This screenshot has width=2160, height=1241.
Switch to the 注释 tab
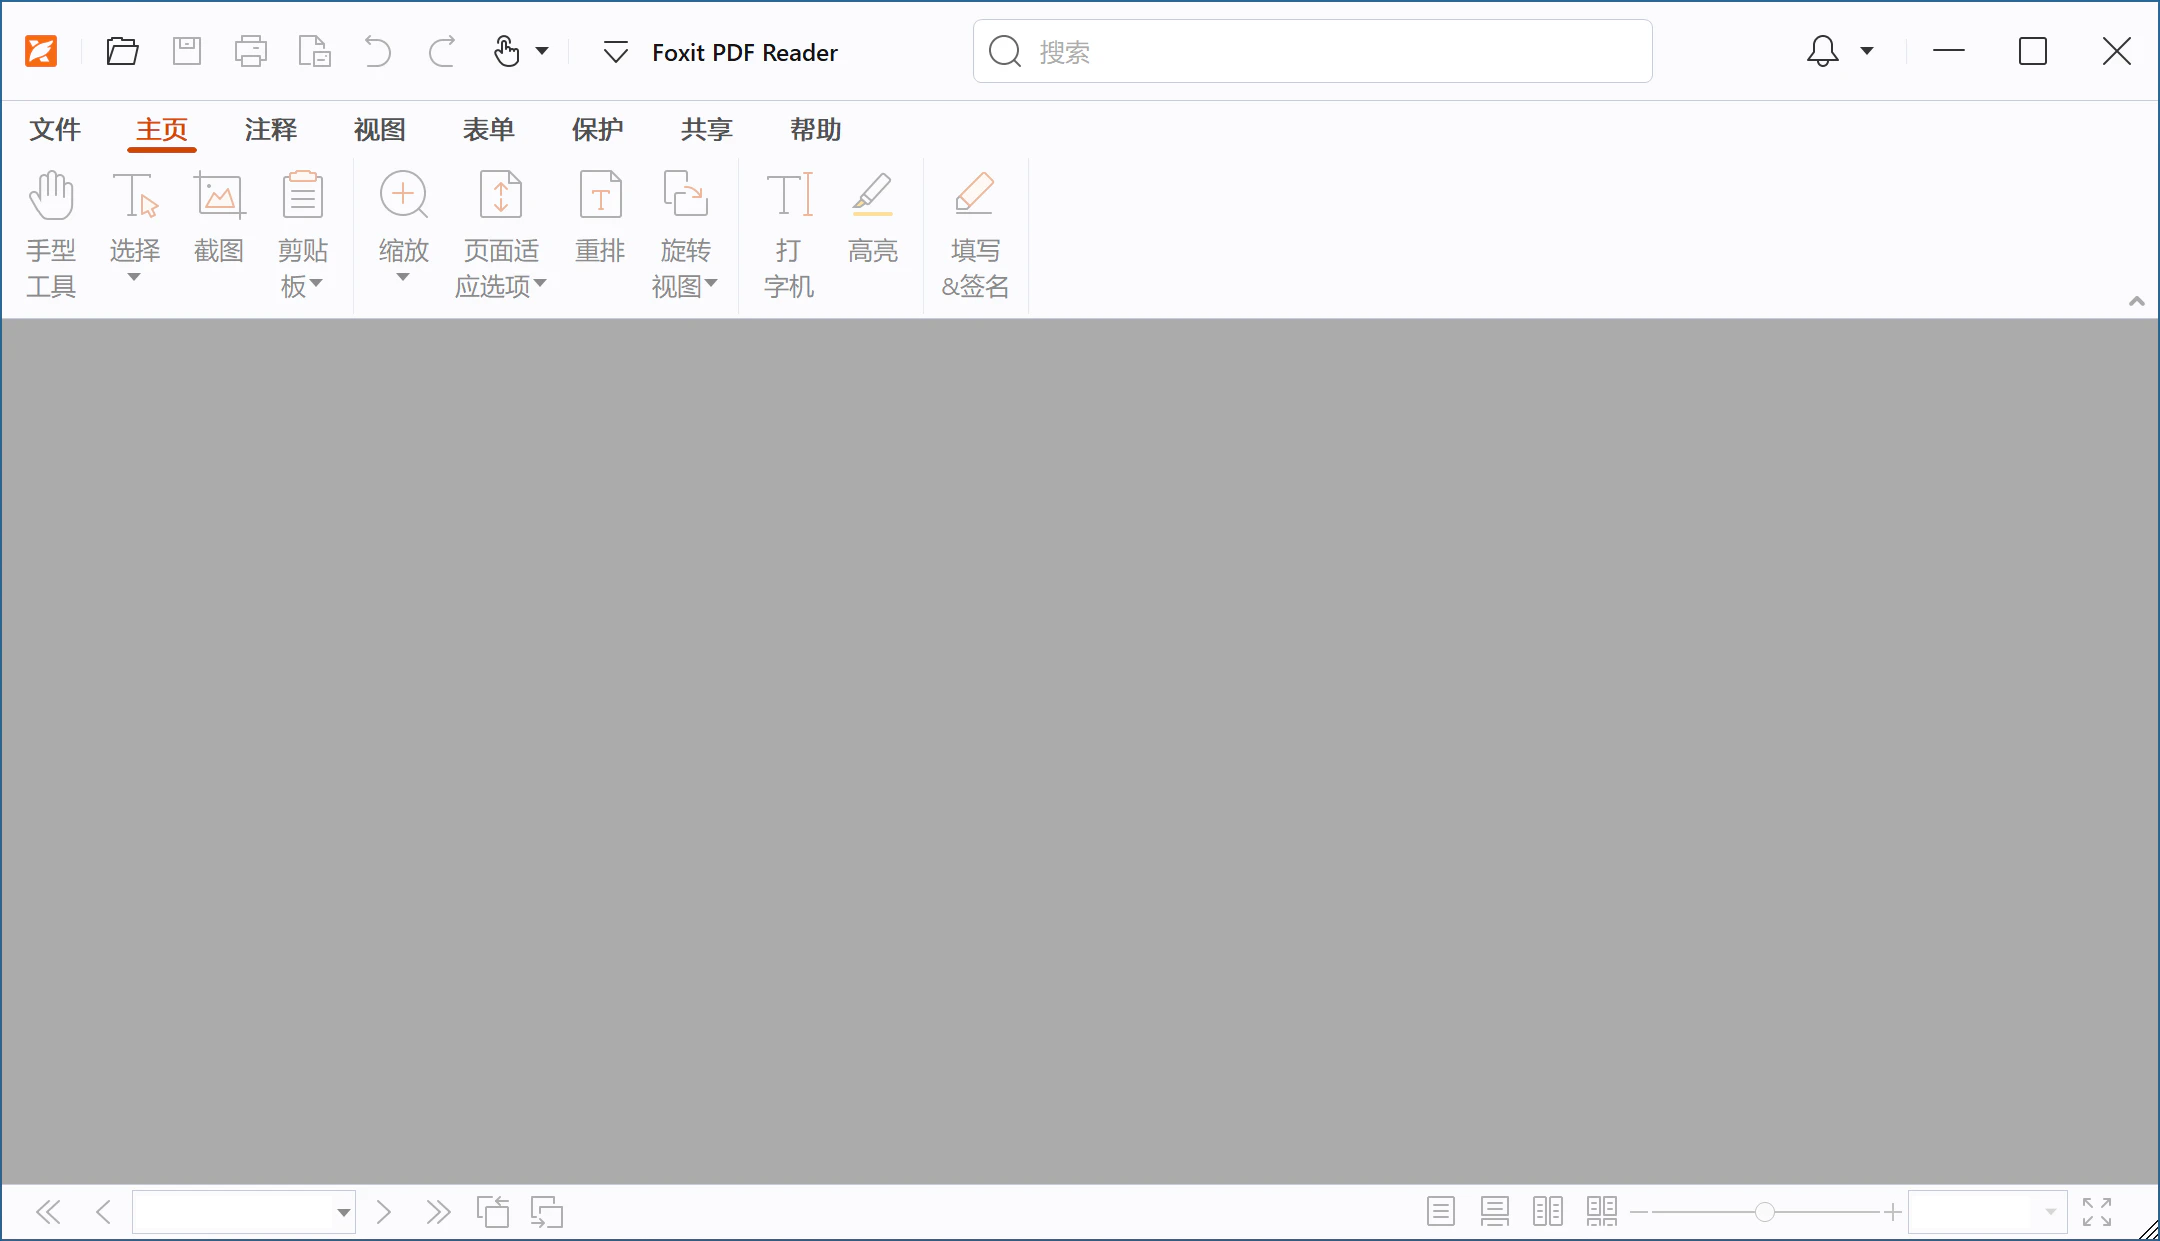click(271, 129)
